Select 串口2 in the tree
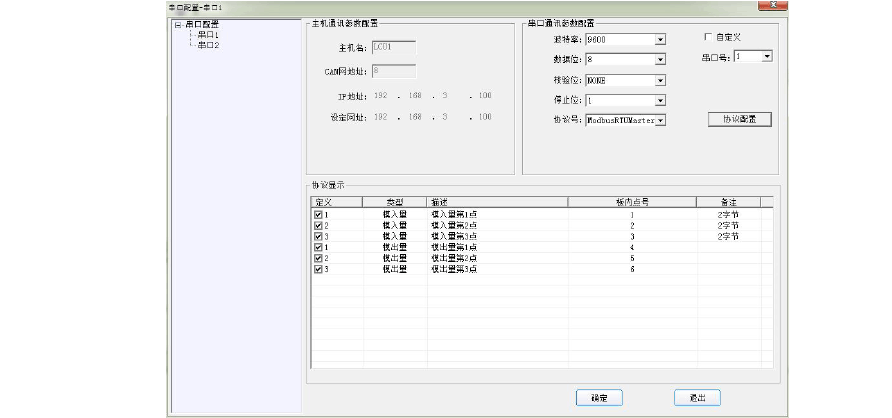The width and height of the screenshot is (892, 418). [207, 45]
